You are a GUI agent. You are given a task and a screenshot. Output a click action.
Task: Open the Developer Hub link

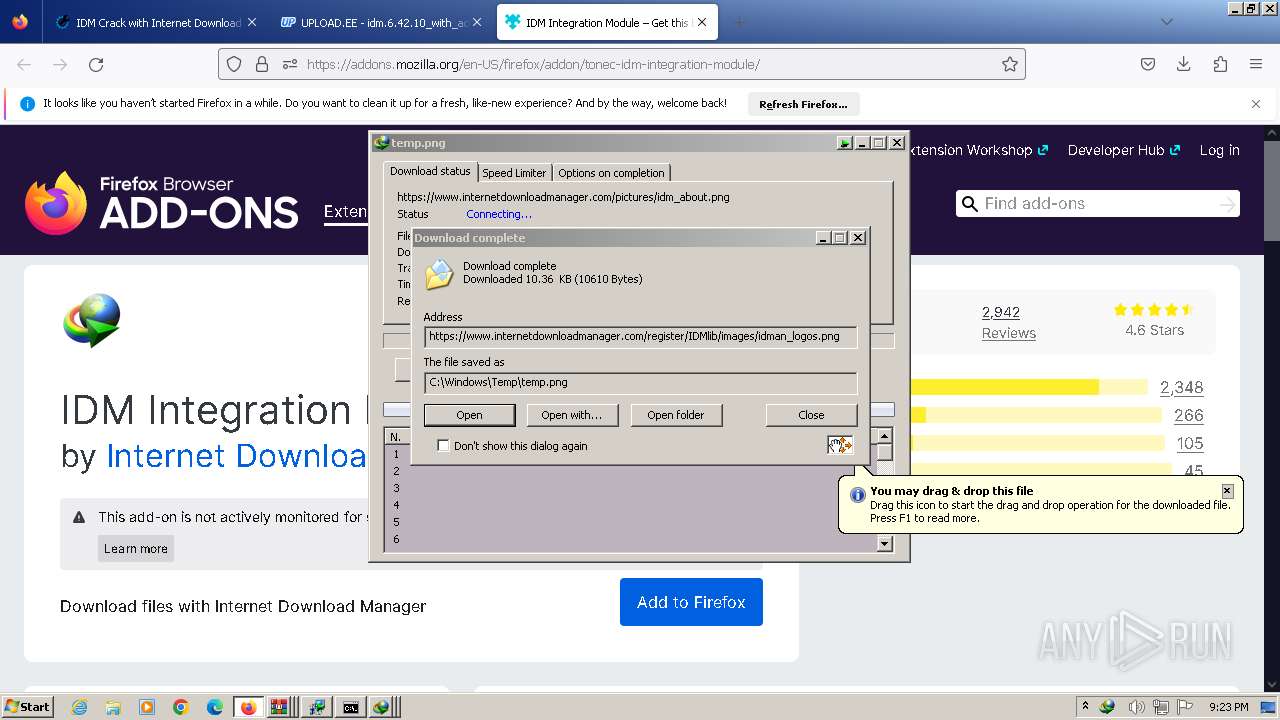(1124, 150)
